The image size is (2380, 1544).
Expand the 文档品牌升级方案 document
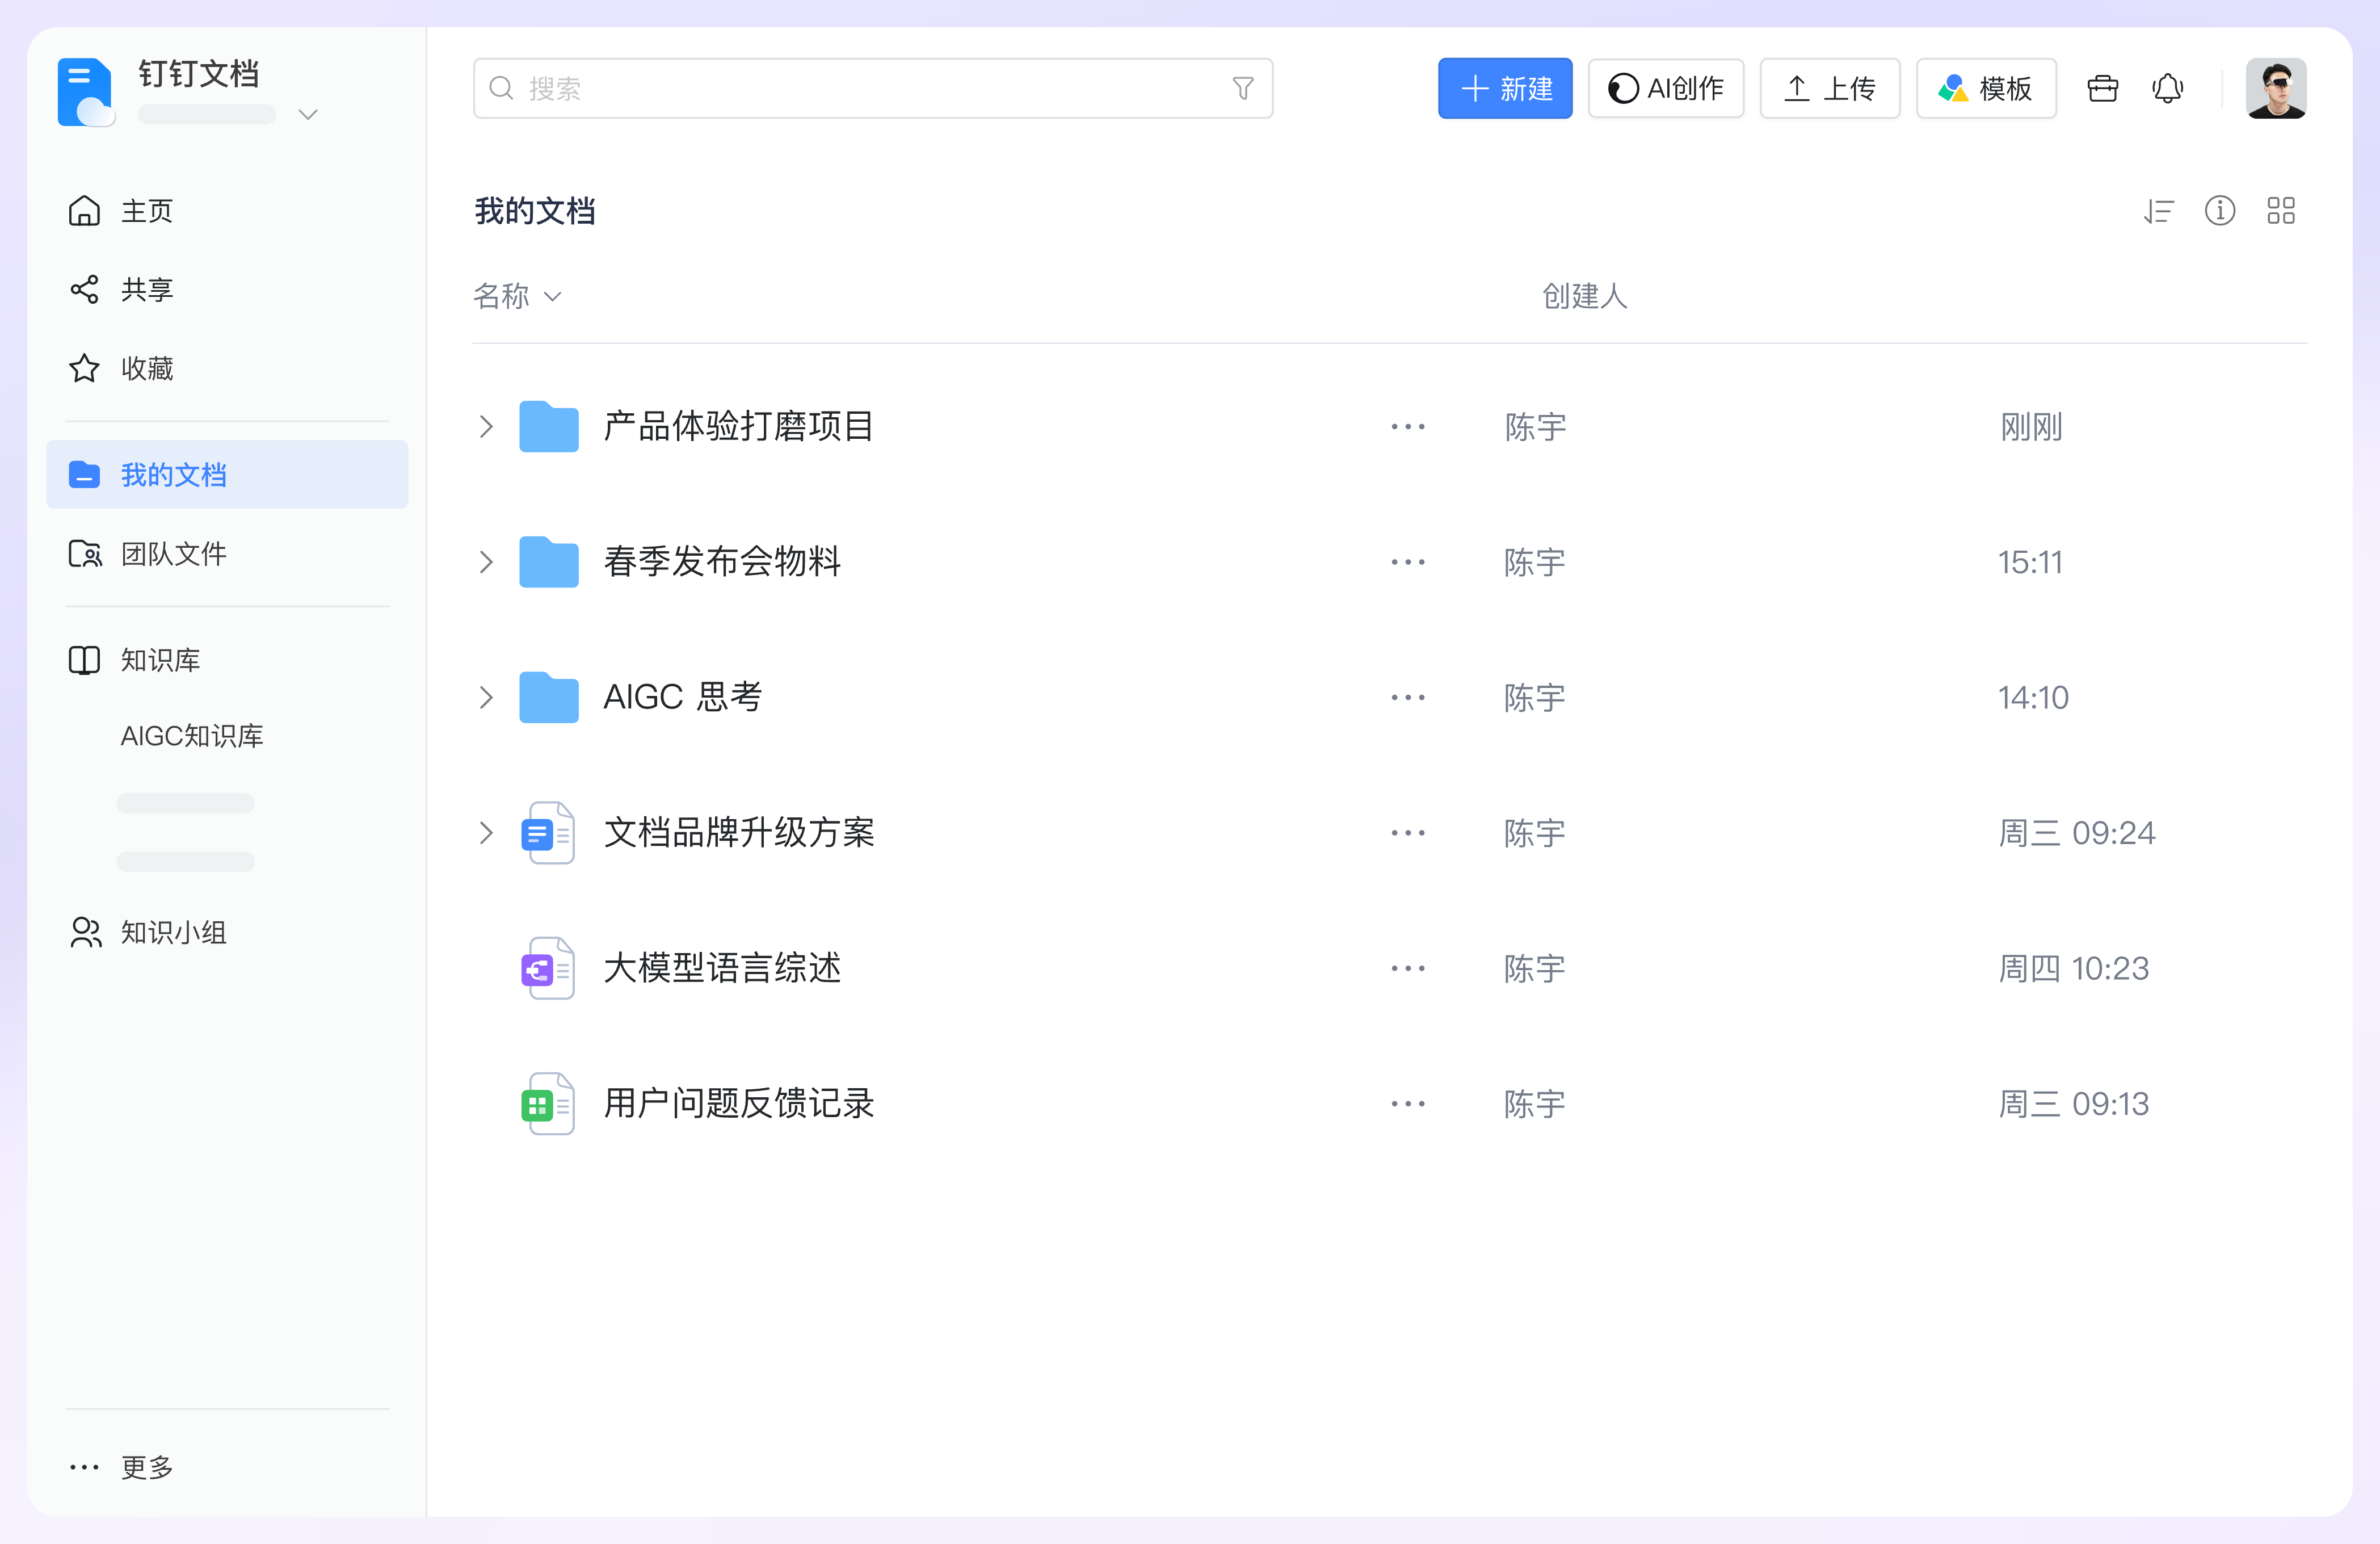coord(486,832)
